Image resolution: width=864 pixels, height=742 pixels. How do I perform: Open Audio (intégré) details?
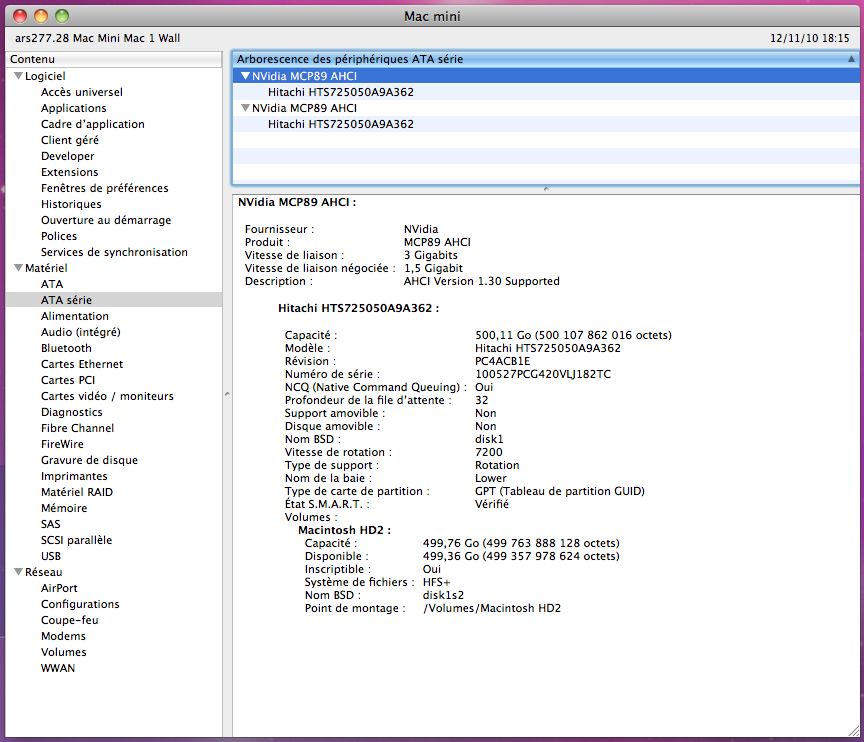pyautogui.click(x=80, y=332)
